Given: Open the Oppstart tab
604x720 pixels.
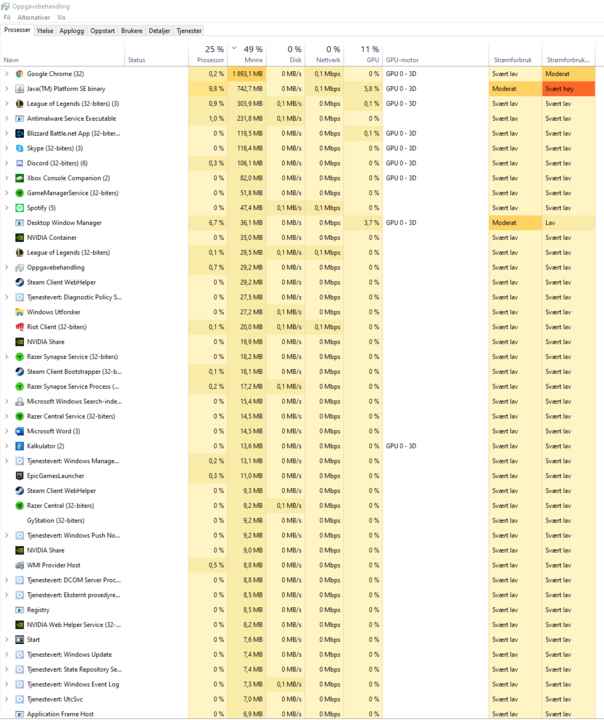Looking at the screenshot, I should pyautogui.click(x=102, y=31).
